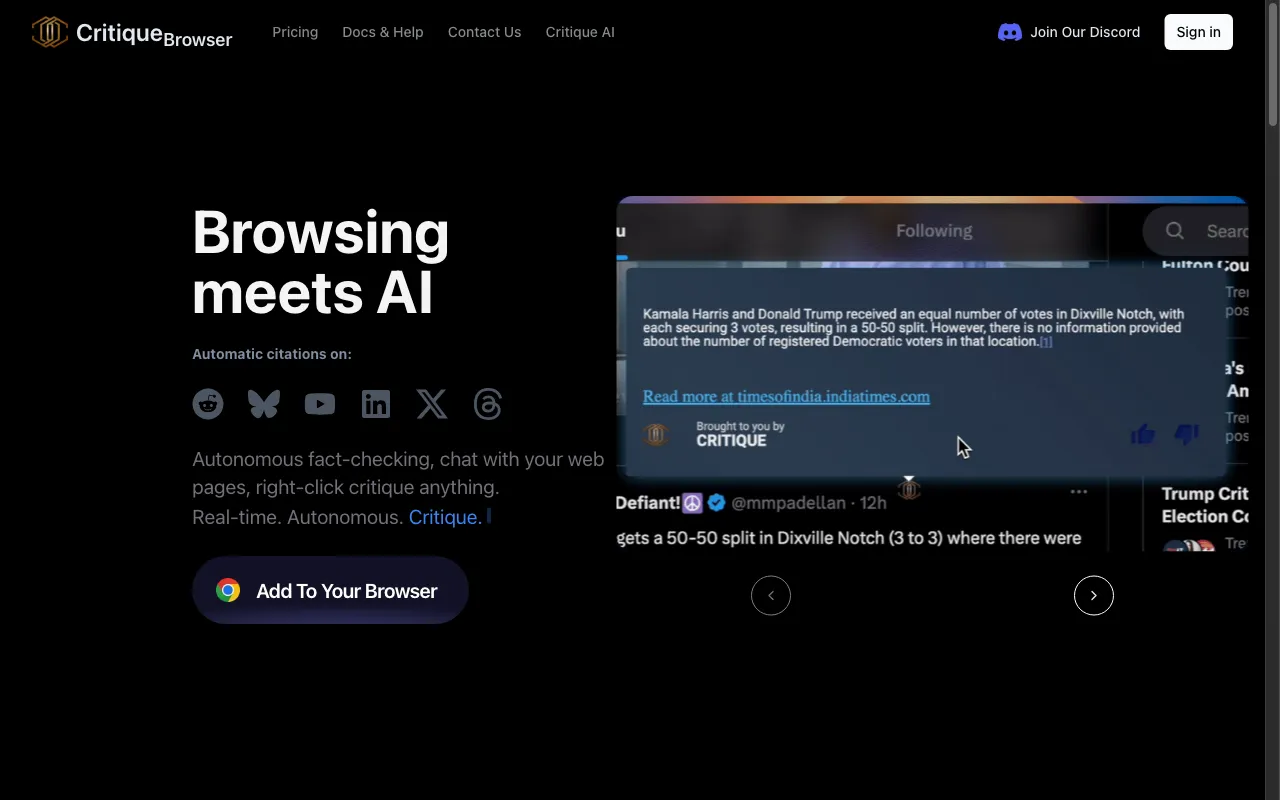Click the Sign in button
The height and width of the screenshot is (800, 1280).
[1198, 32]
